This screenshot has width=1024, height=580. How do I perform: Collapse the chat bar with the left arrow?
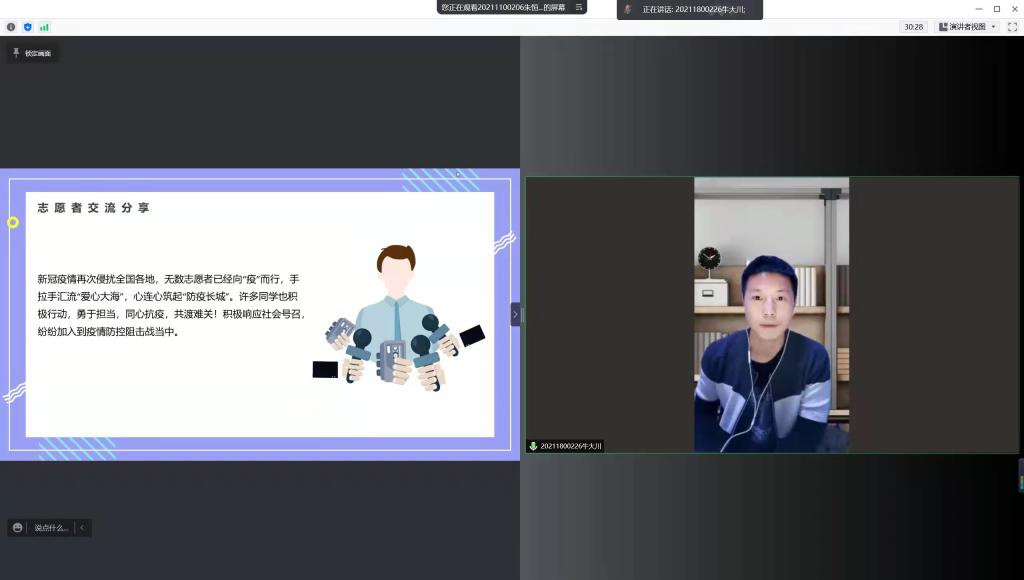point(82,528)
